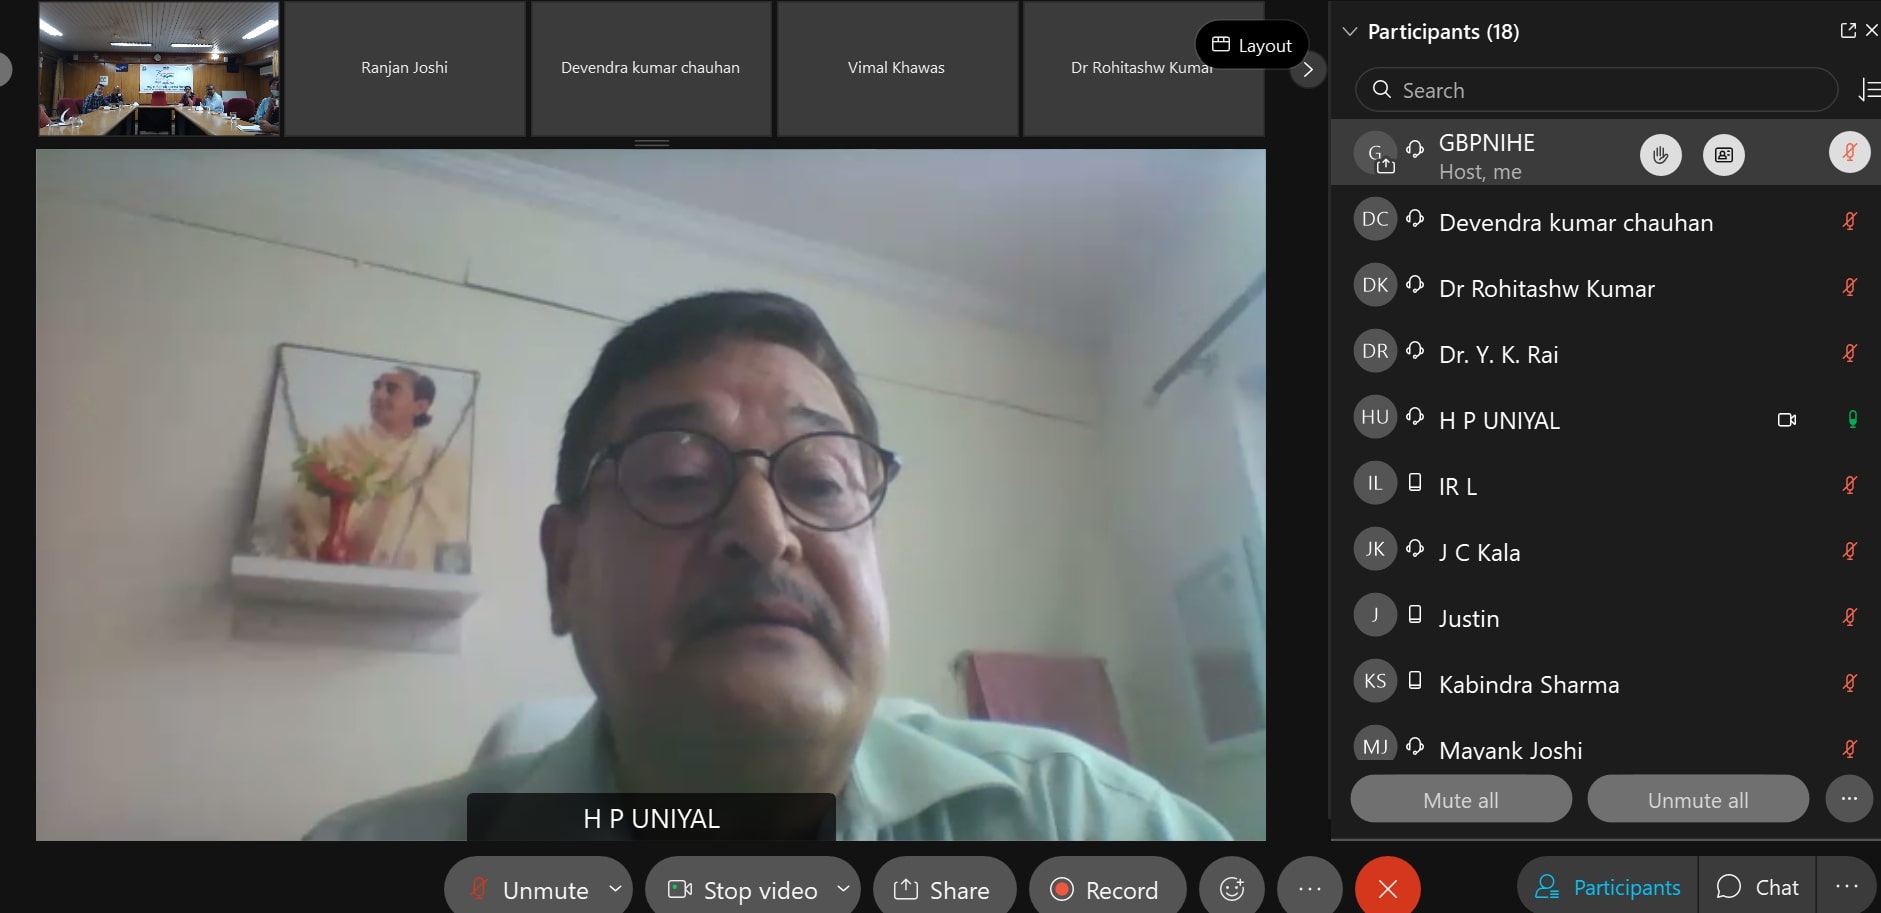Collapse the Participants (18) section chevron
This screenshot has height=913, width=1881.
point(1350,31)
